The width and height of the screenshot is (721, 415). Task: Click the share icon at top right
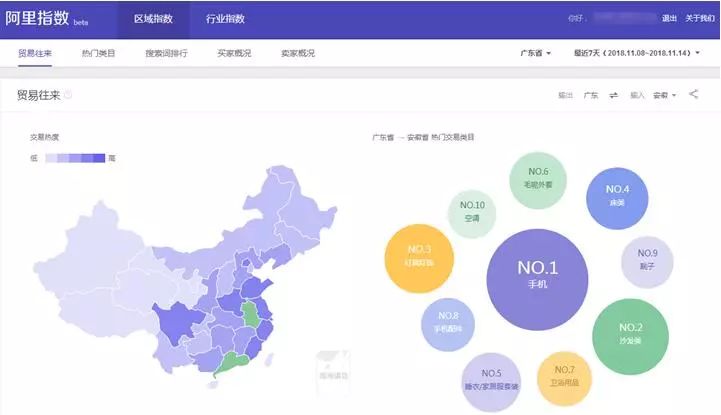point(694,95)
